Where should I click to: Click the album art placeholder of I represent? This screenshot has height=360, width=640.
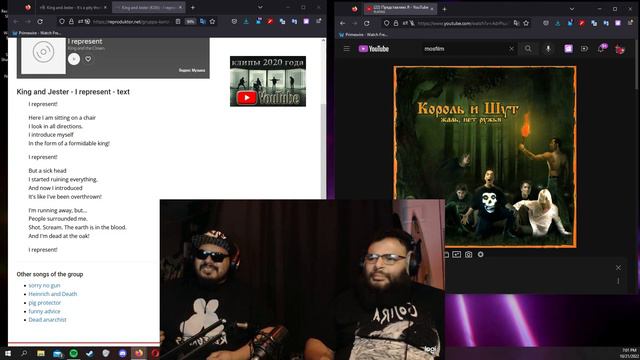43,53
